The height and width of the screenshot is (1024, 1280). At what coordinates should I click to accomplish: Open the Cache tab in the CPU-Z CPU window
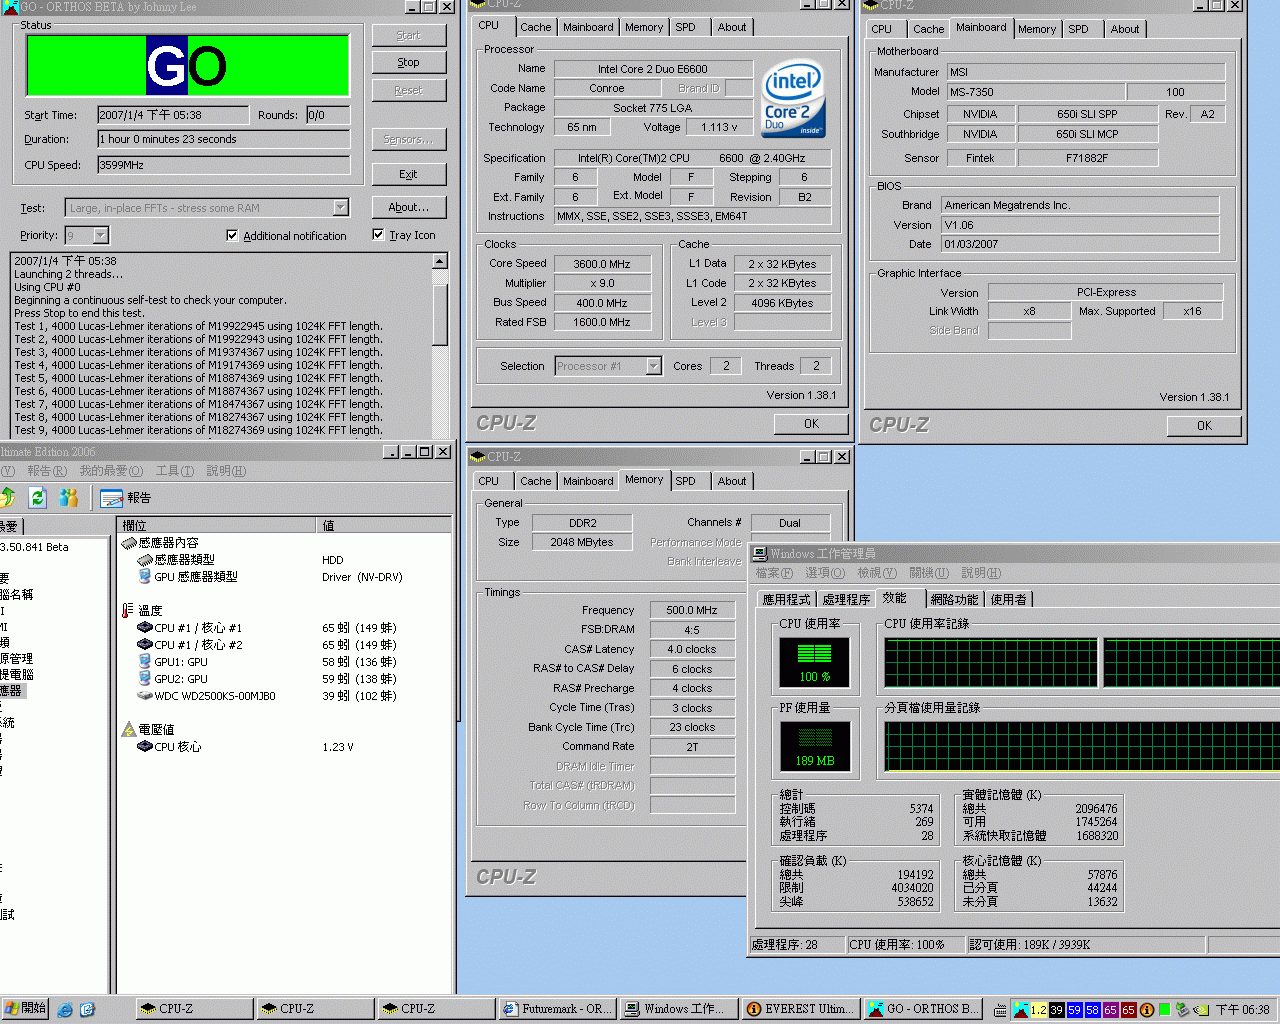535,27
